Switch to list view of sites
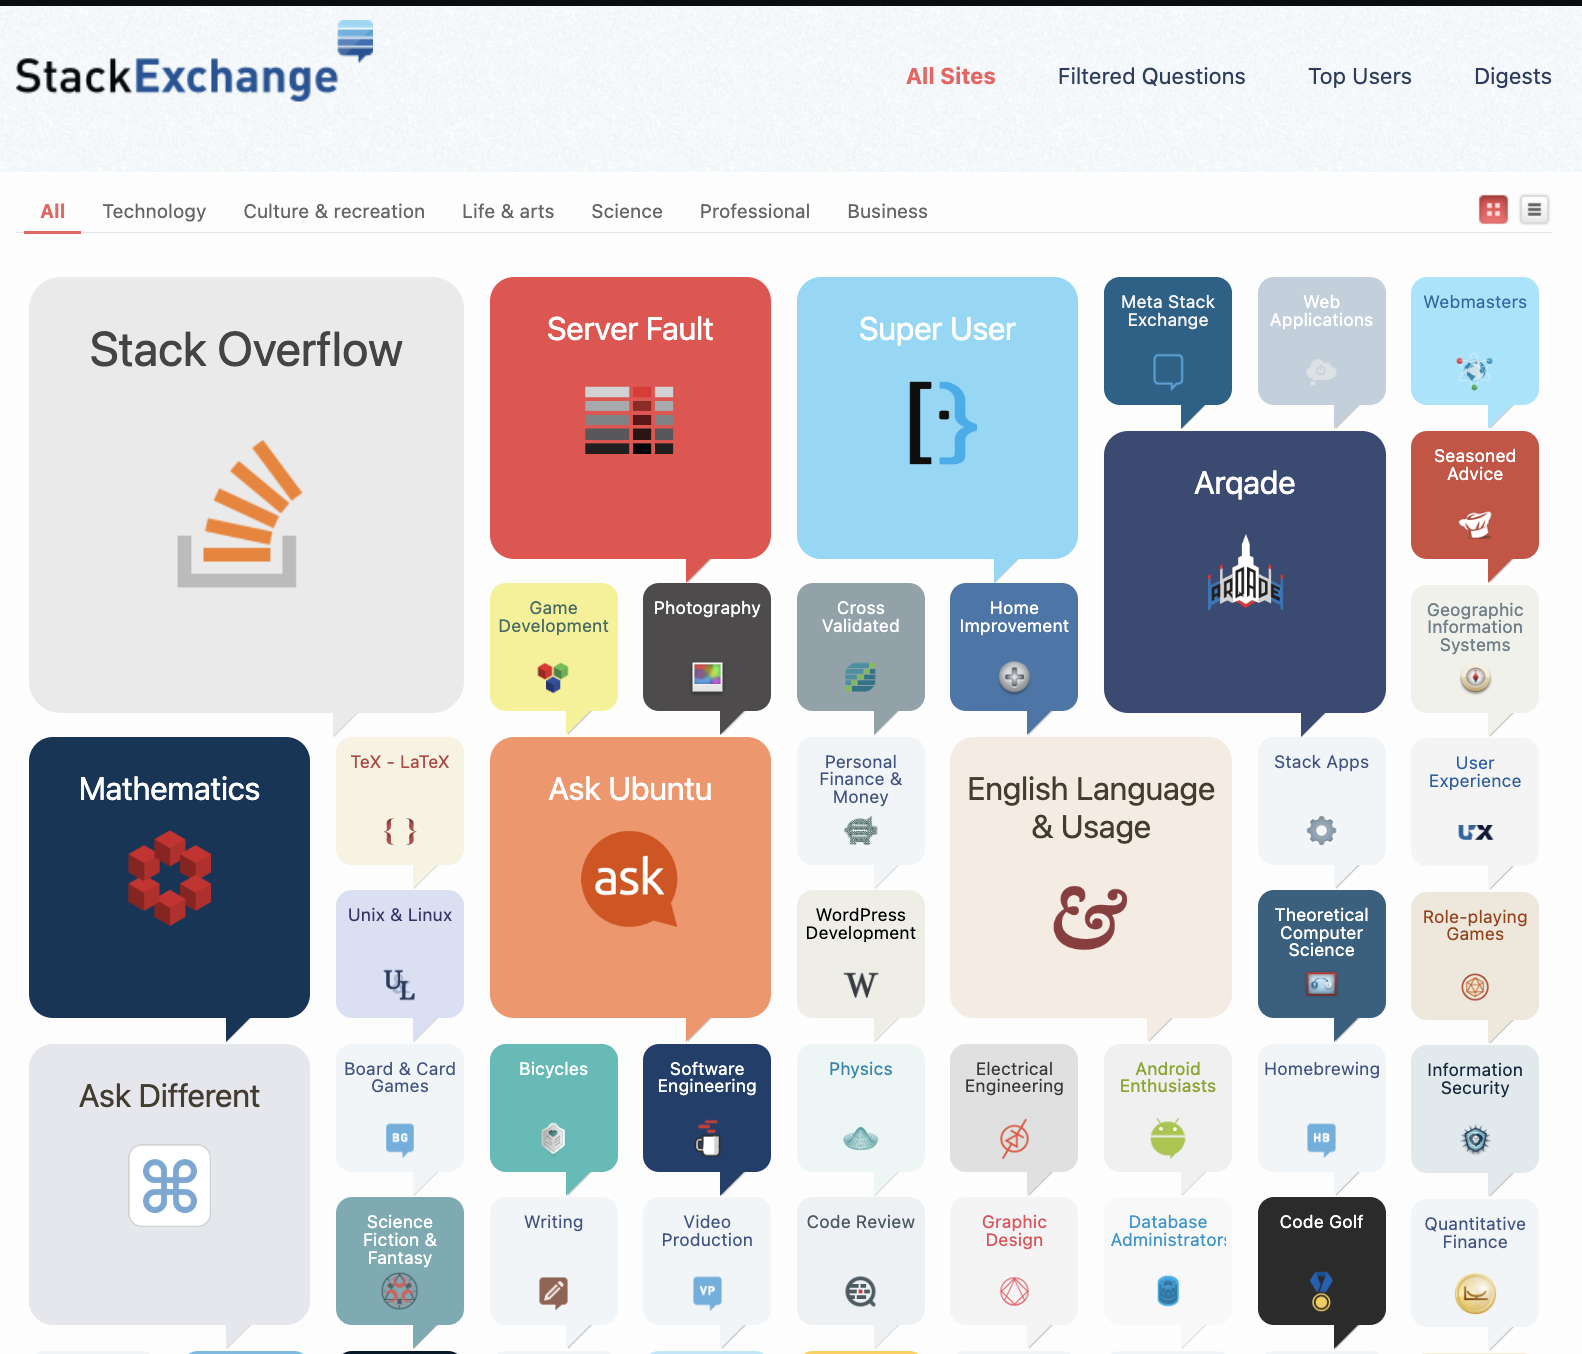The height and width of the screenshot is (1354, 1582). (1534, 209)
